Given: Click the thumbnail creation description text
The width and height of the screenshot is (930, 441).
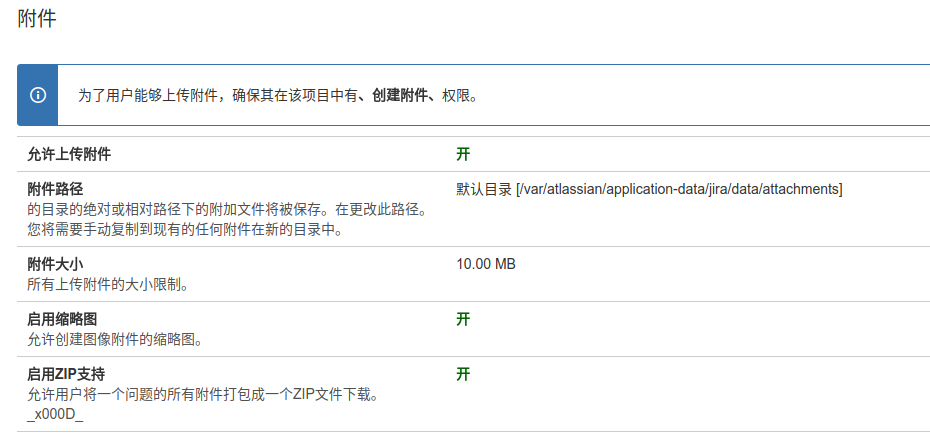Looking at the screenshot, I should pos(116,339).
